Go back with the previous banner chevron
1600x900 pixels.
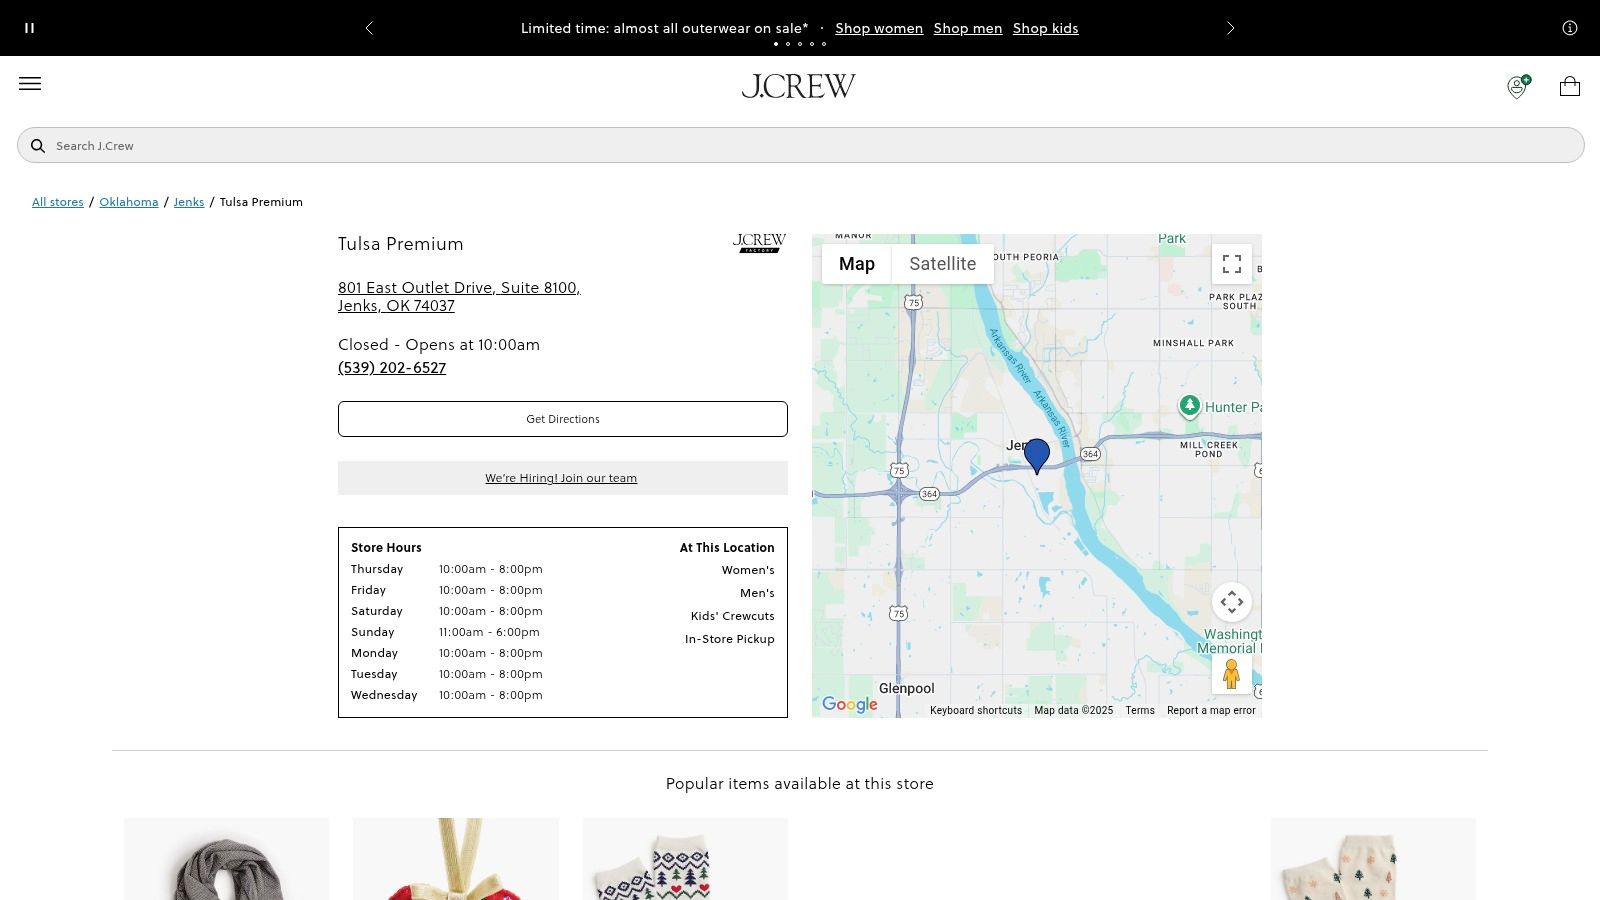point(369,28)
